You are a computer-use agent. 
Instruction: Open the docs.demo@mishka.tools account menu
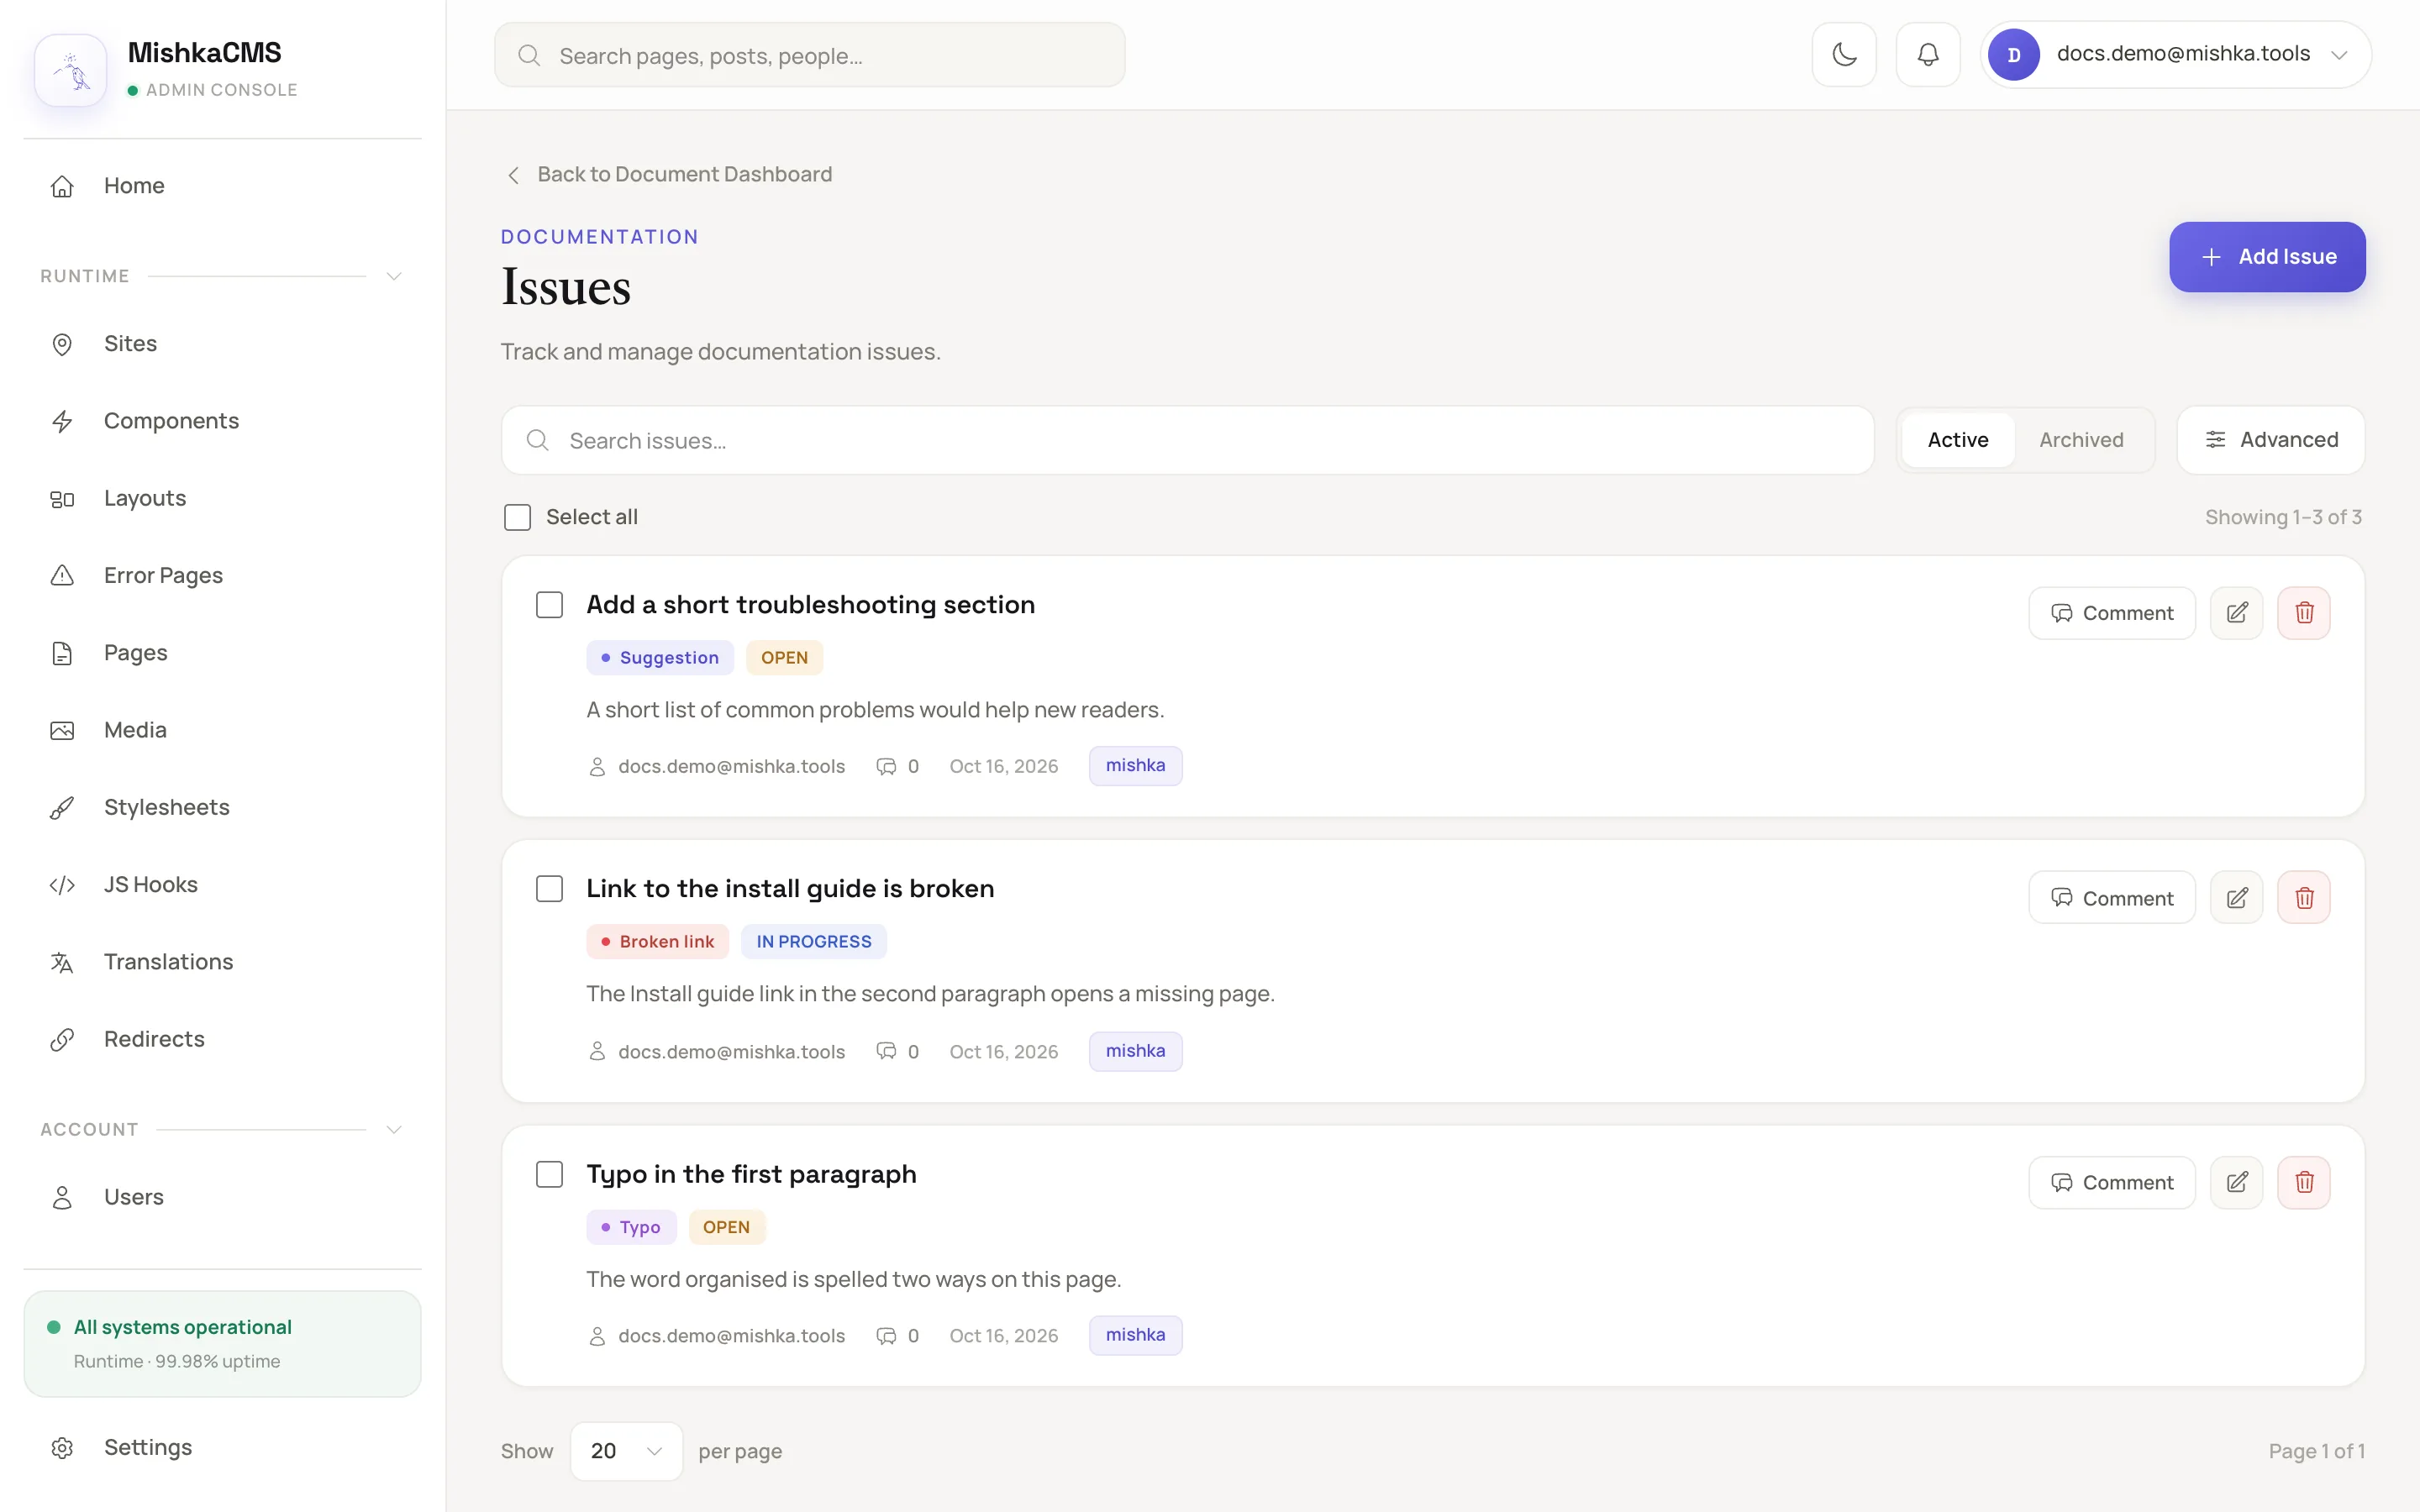pos(2175,54)
